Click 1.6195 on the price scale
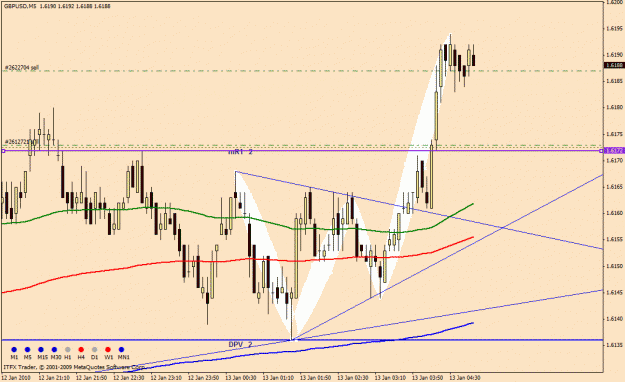This screenshot has height=382, width=625. (x=615, y=28)
